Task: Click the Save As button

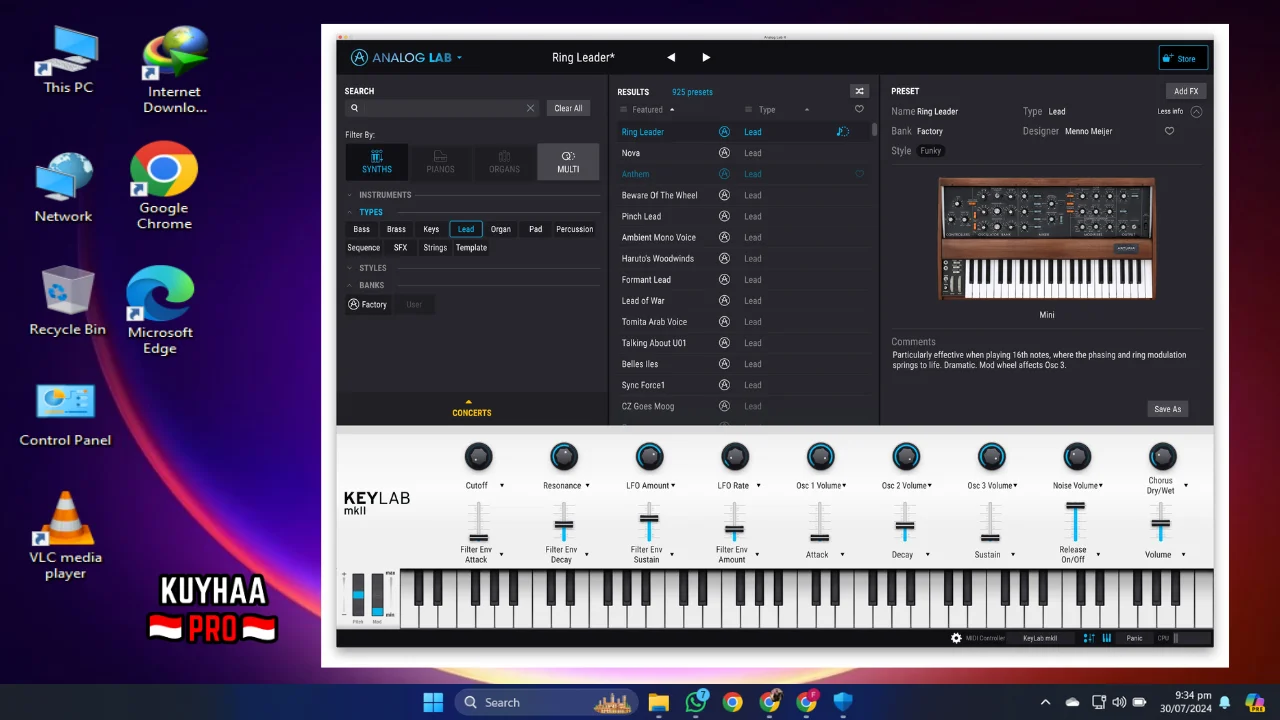Action: pos(1167,408)
